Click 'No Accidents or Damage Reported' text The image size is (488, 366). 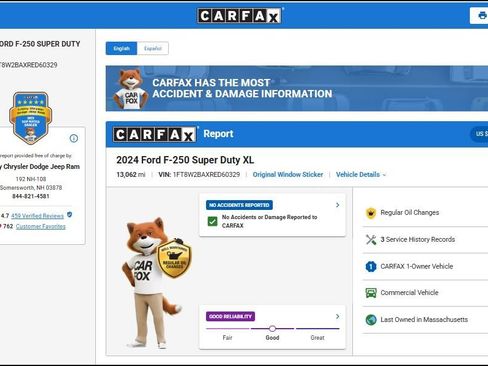[269, 221]
